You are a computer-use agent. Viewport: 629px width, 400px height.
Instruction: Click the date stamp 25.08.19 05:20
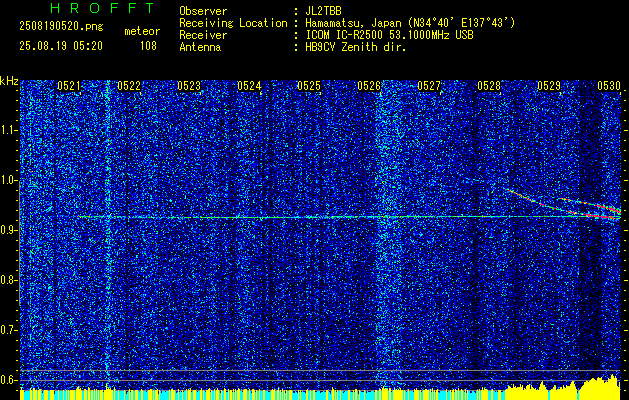pos(61,46)
